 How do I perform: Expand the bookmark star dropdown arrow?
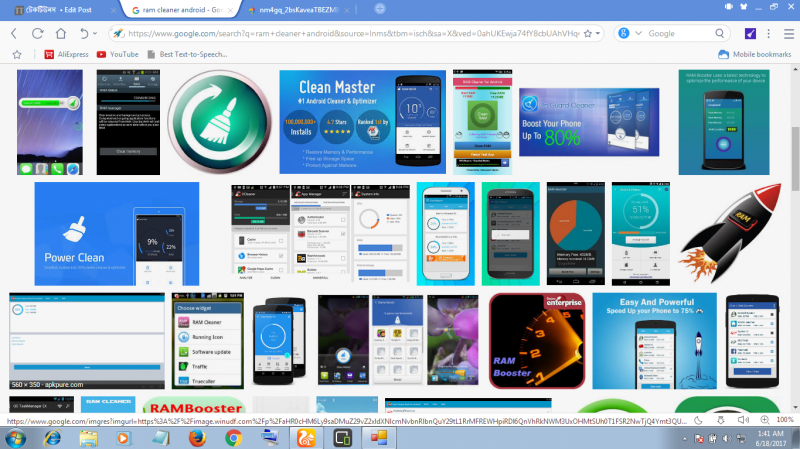[x=597, y=34]
